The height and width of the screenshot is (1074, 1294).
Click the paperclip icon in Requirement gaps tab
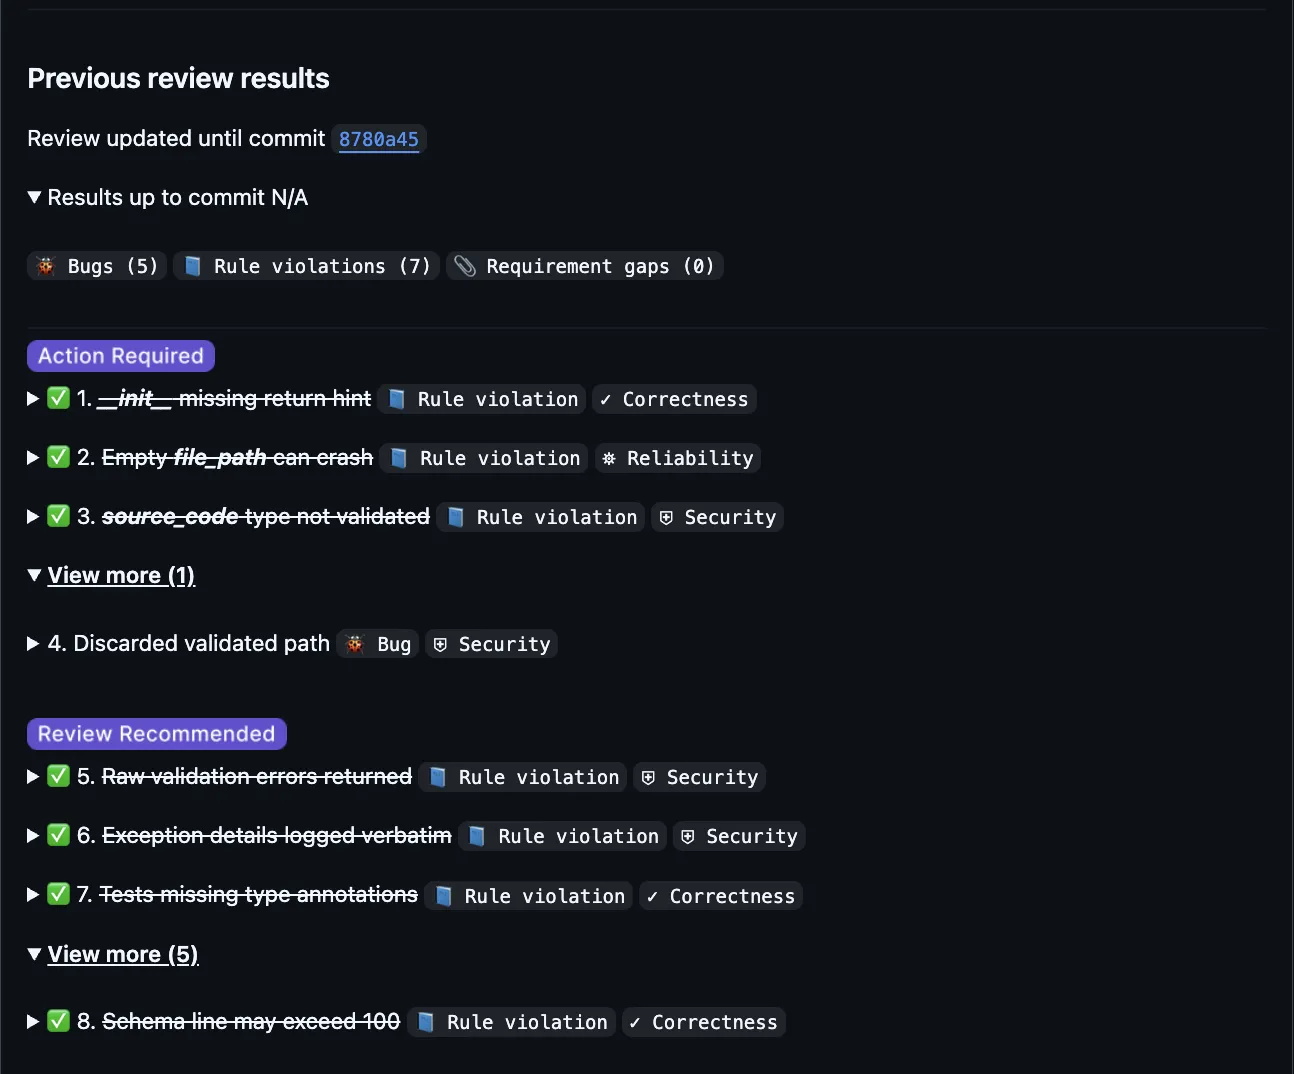pos(465,266)
